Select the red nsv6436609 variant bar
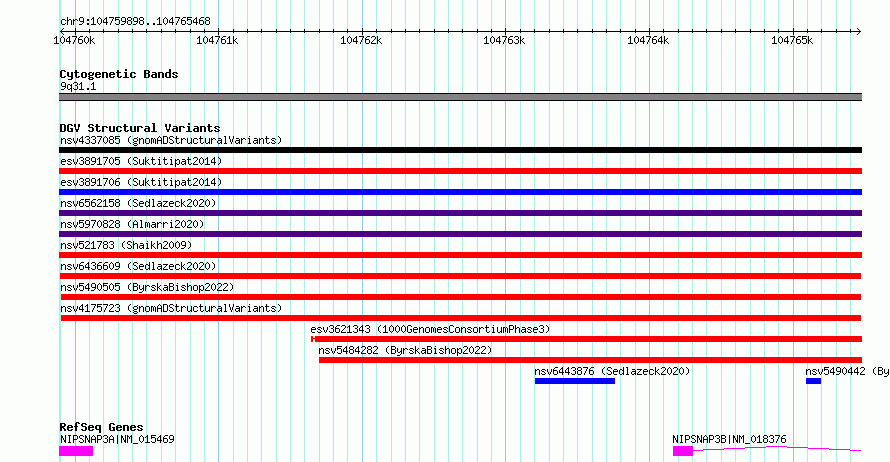Screen dimensions: 890x462 pyautogui.click(x=461, y=276)
